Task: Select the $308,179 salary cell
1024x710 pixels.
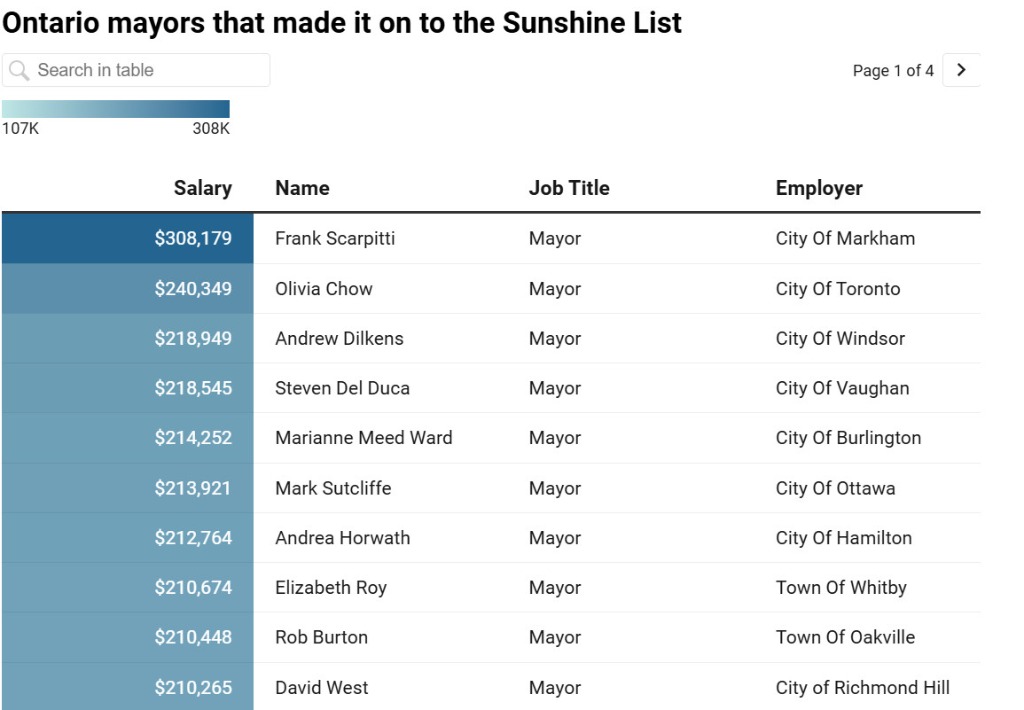Action: [x=193, y=238]
